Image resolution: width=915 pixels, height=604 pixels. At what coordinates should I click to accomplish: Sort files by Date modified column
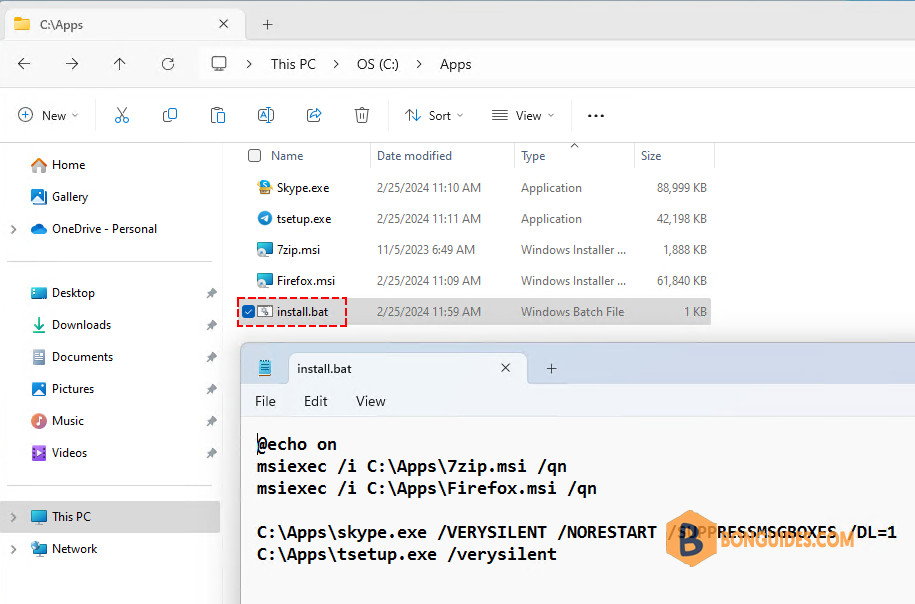[x=414, y=156]
